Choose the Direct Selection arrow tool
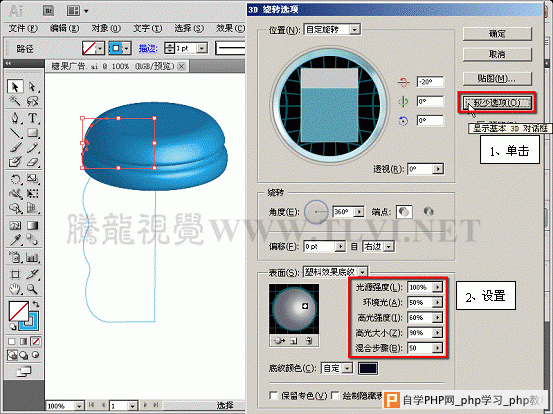553x414 pixels. [32, 87]
